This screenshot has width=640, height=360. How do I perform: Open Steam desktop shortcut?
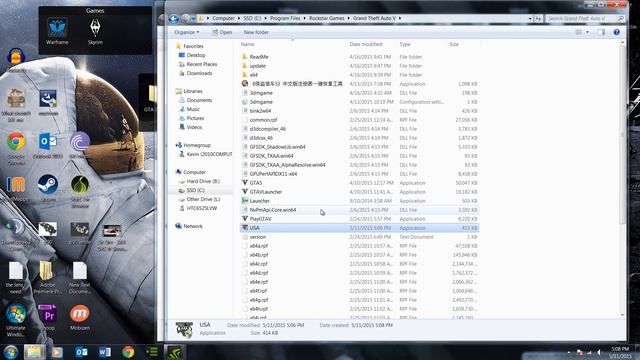pyautogui.click(x=48, y=188)
